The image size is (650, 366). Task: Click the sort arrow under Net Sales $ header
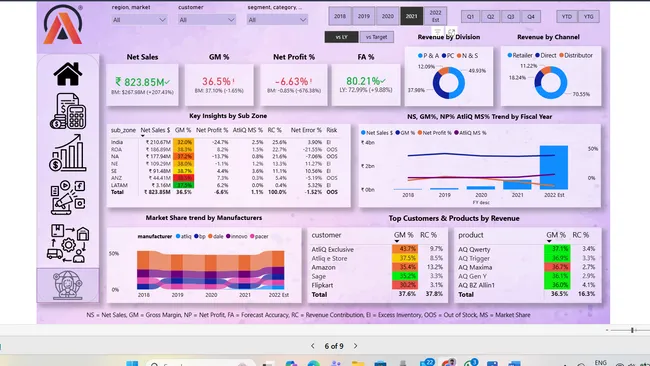point(143,136)
